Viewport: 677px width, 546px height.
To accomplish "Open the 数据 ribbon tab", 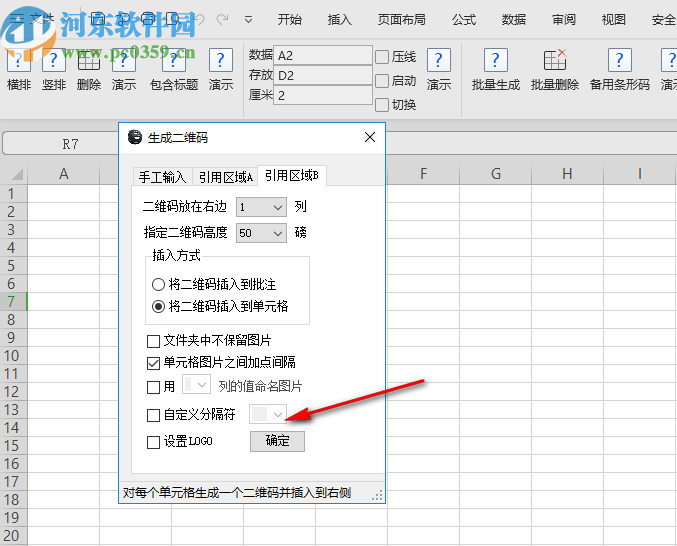I will coord(514,19).
